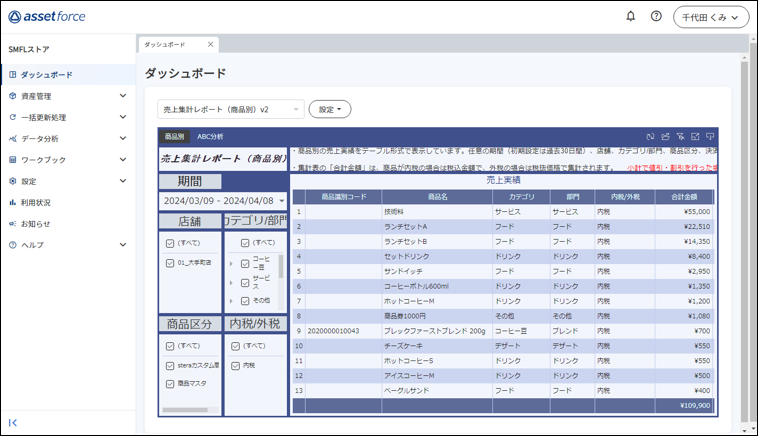Sort by カテゴリ column header
This screenshot has height=436, width=758.
tap(521, 197)
